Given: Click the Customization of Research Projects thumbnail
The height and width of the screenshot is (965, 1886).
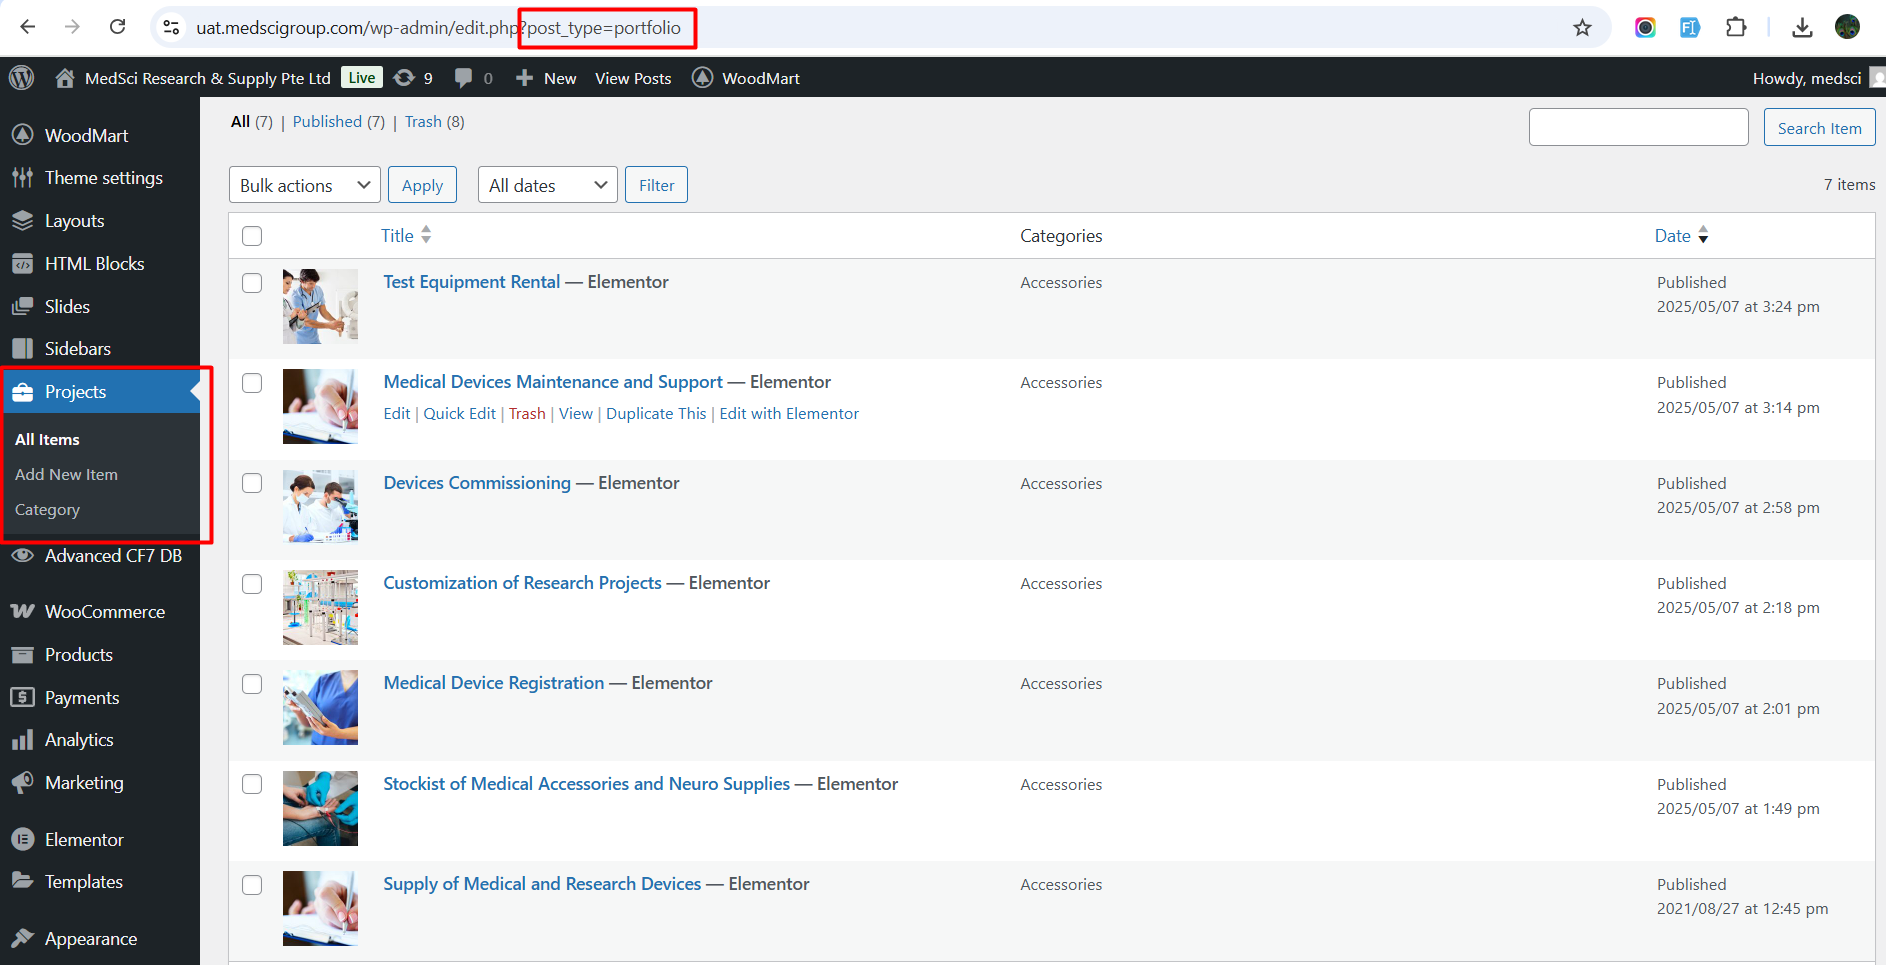Looking at the screenshot, I should (x=320, y=607).
